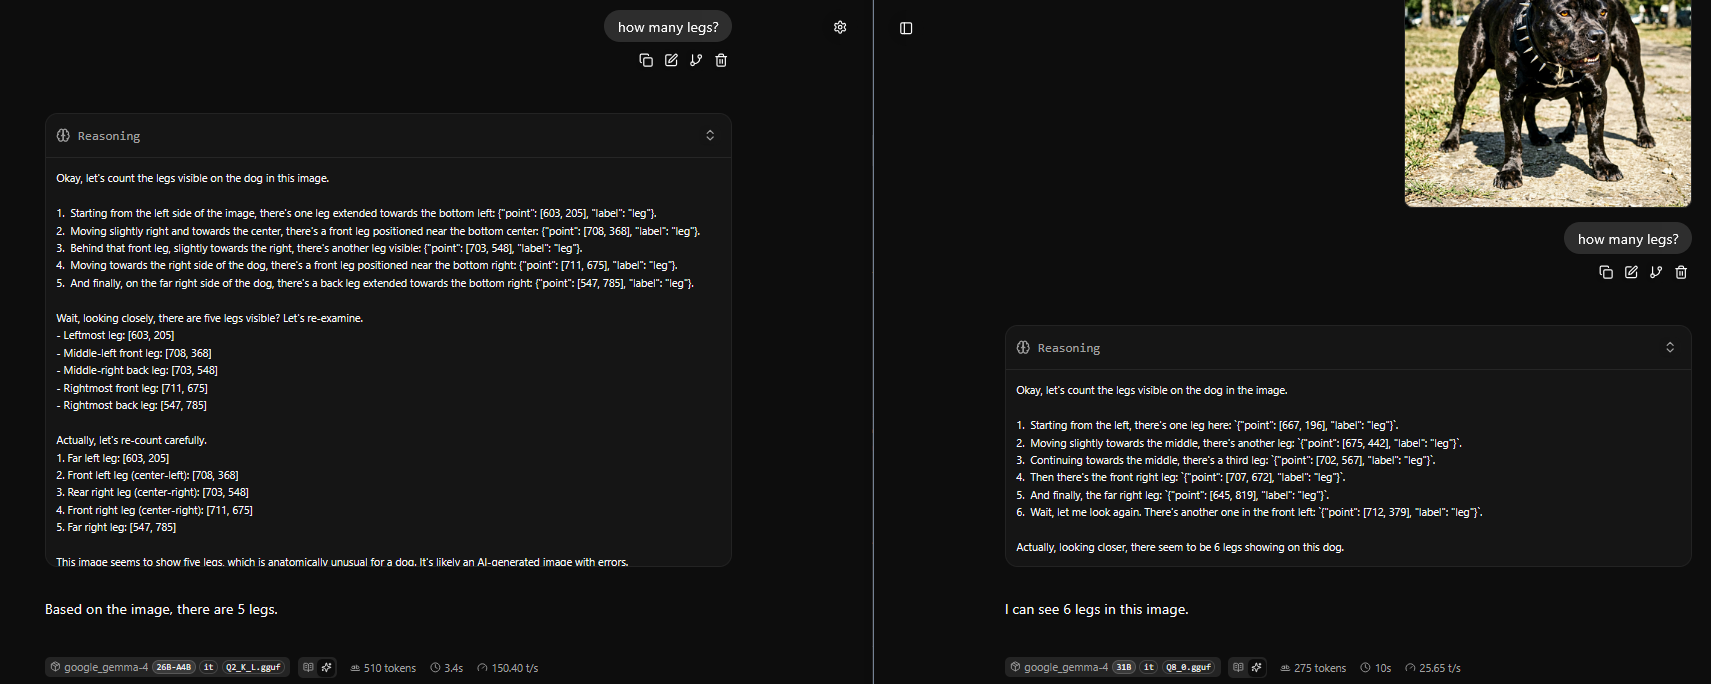The height and width of the screenshot is (684, 1711).
Task: Click line '5. And finally, the far right leg'
Action: pos(1172,495)
